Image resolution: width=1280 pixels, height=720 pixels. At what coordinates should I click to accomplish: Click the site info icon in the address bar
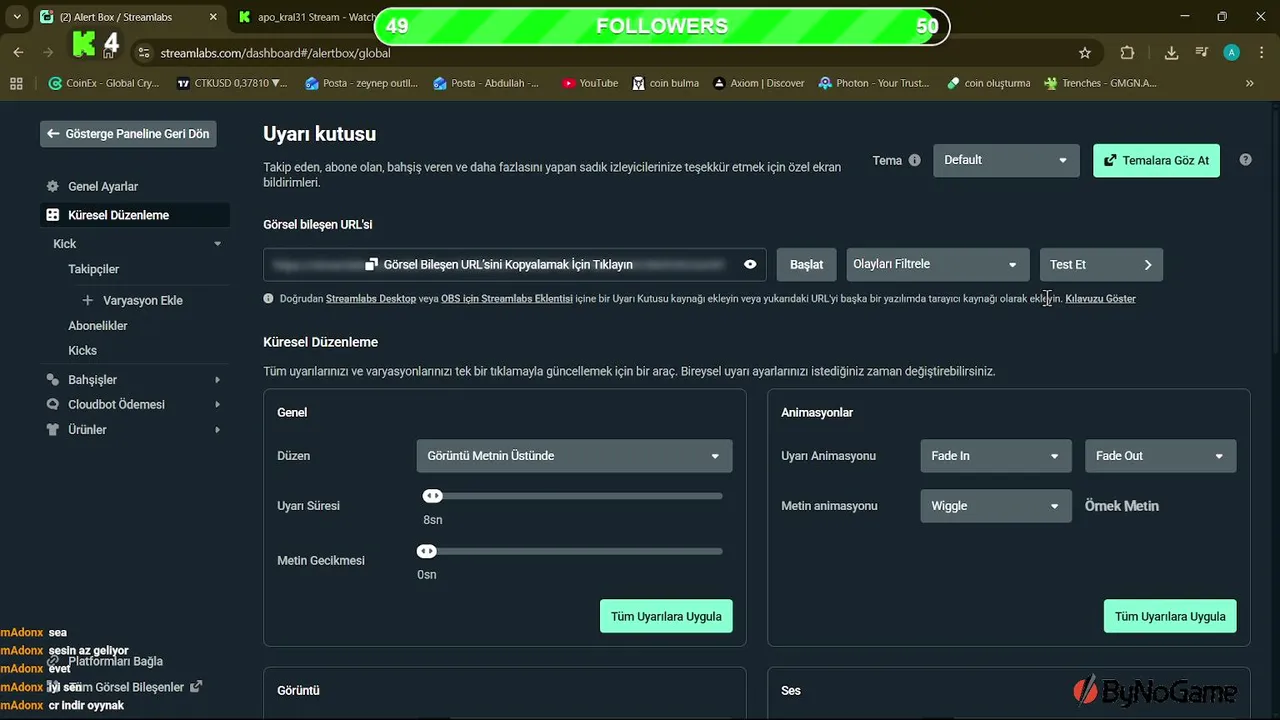click(x=143, y=53)
